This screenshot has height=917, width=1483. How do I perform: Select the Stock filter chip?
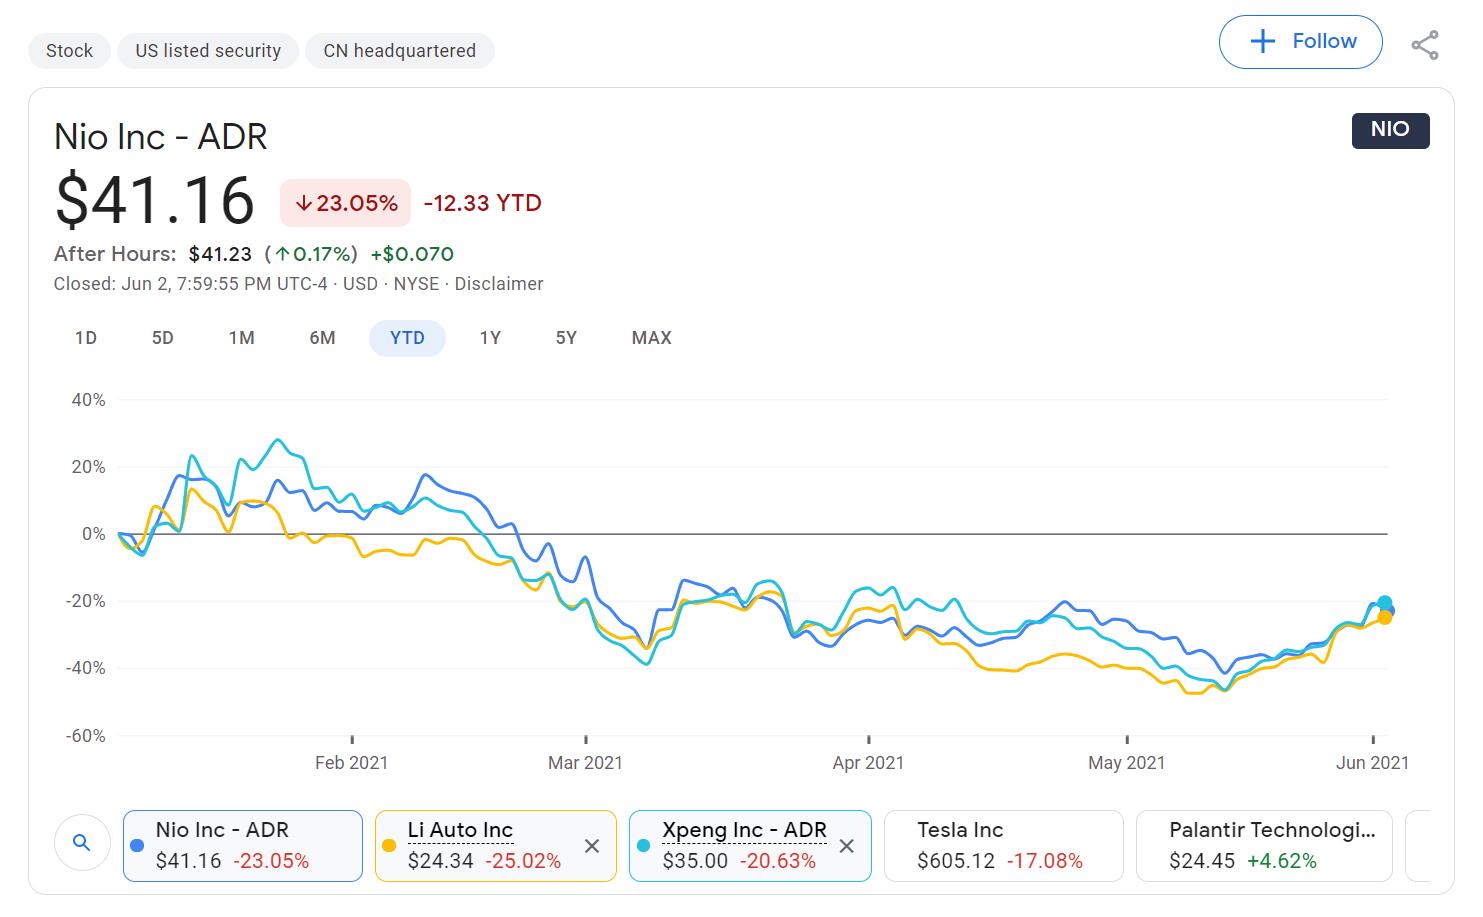click(x=68, y=50)
